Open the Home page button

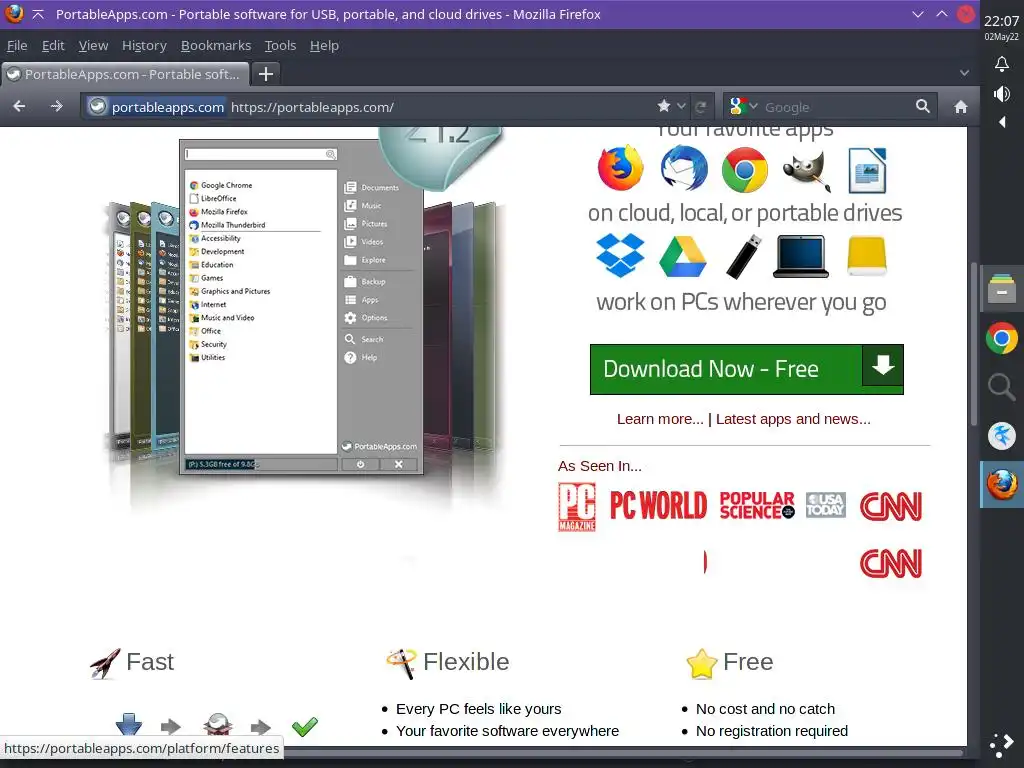click(x=960, y=107)
